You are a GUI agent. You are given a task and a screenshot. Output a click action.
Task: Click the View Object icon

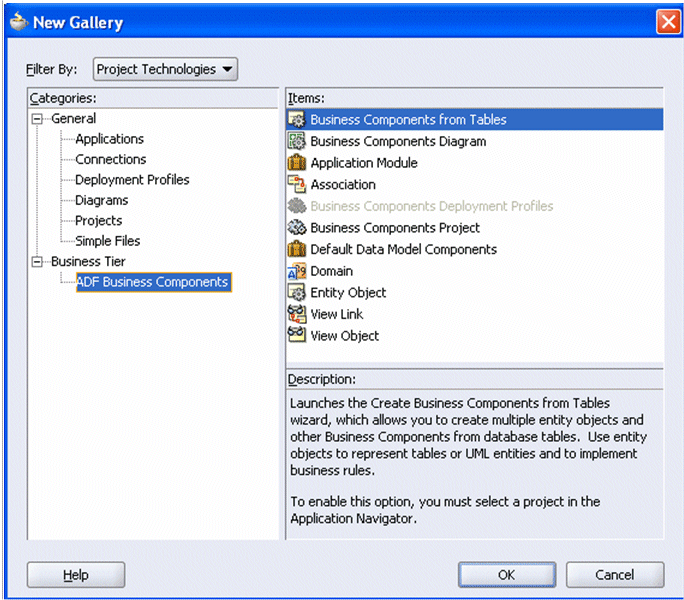pyautogui.click(x=297, y=335)
